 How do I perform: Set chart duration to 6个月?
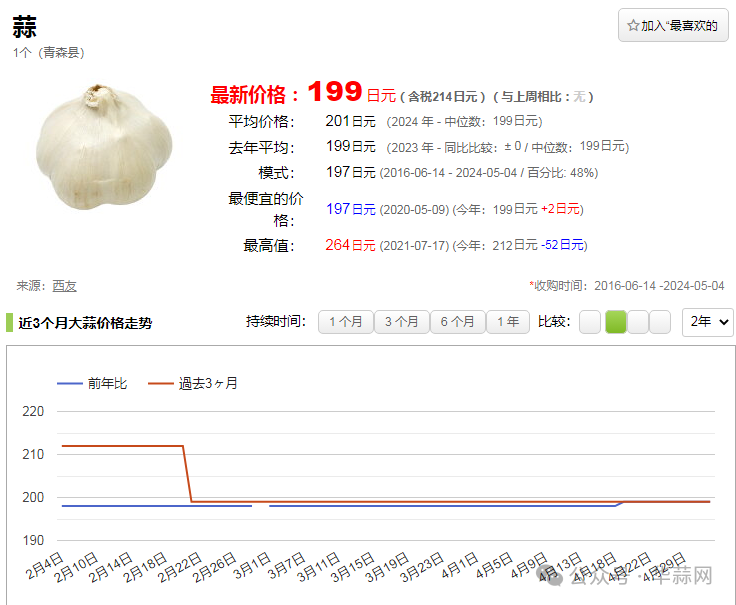pos(457,322)
